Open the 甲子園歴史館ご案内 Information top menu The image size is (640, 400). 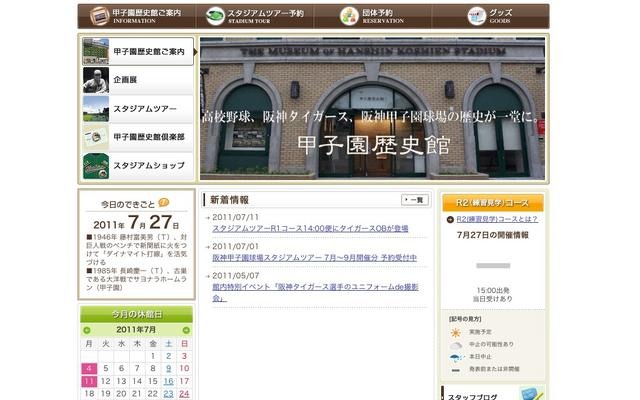(x=136, y=16)
